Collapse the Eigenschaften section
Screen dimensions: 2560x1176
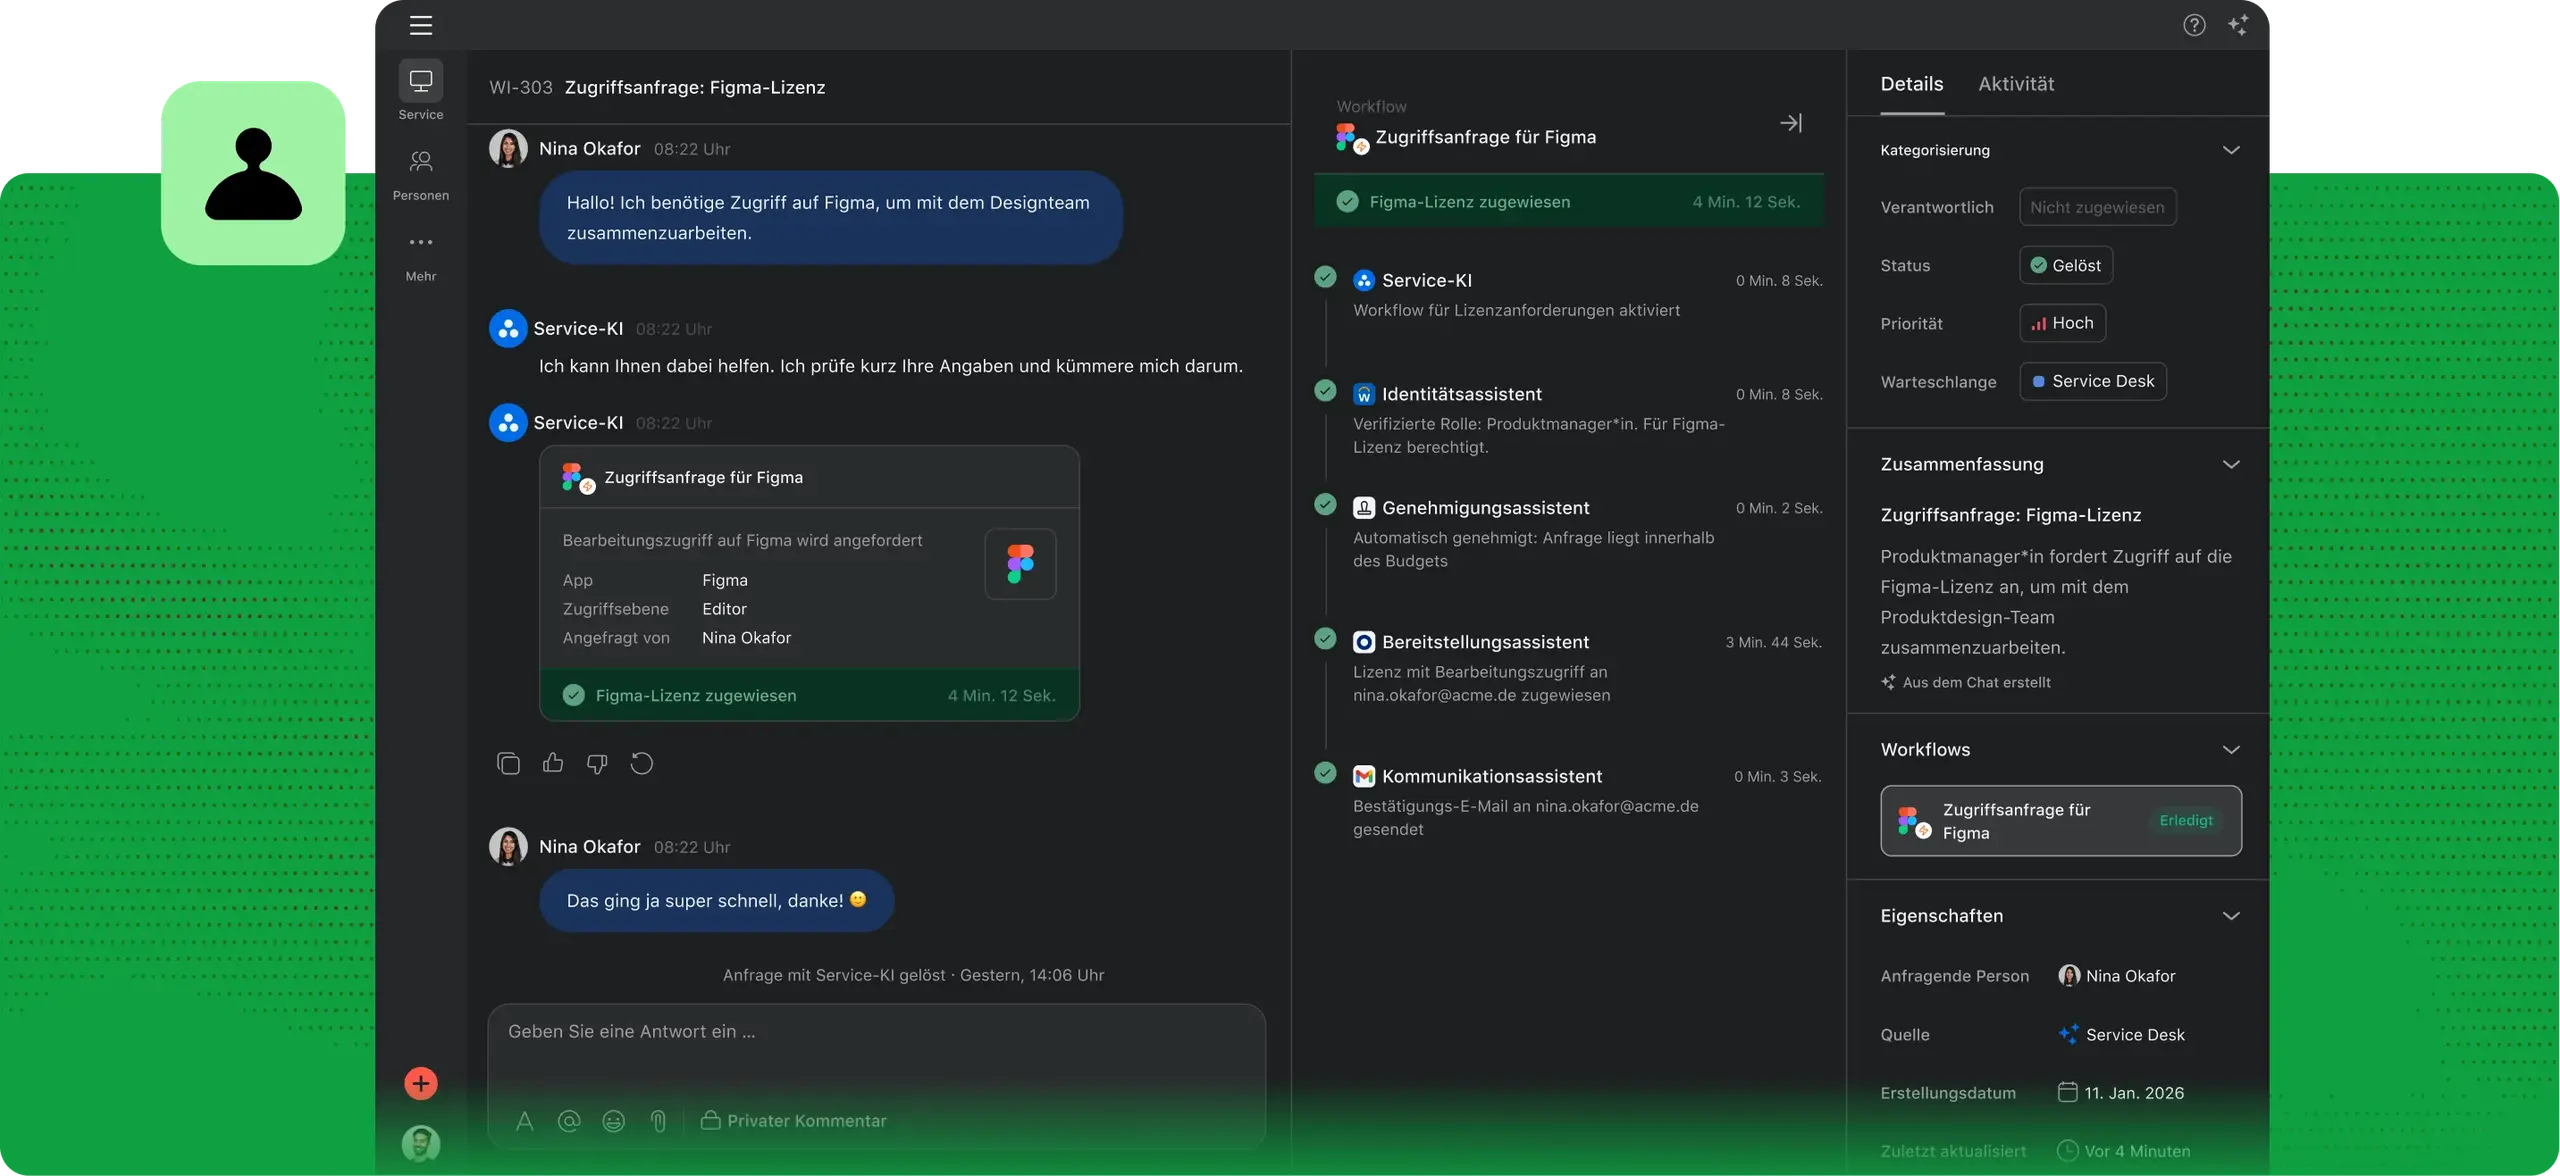(2231, 916)
